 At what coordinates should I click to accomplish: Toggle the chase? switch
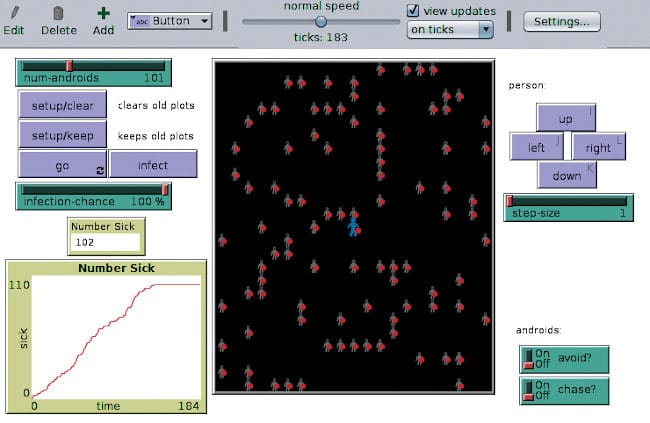coord(527,390)
